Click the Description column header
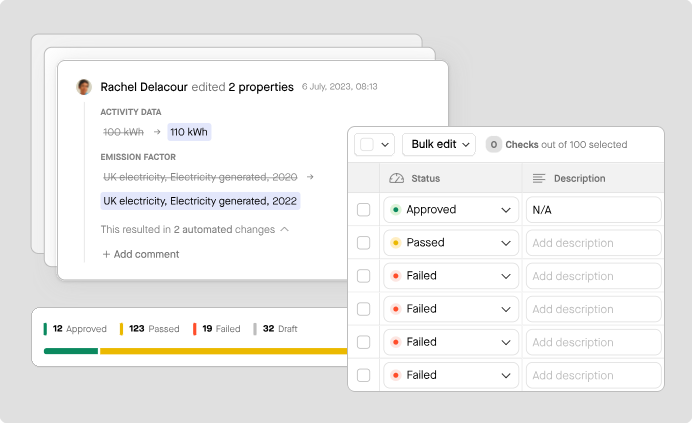 [x=593, y=178]
